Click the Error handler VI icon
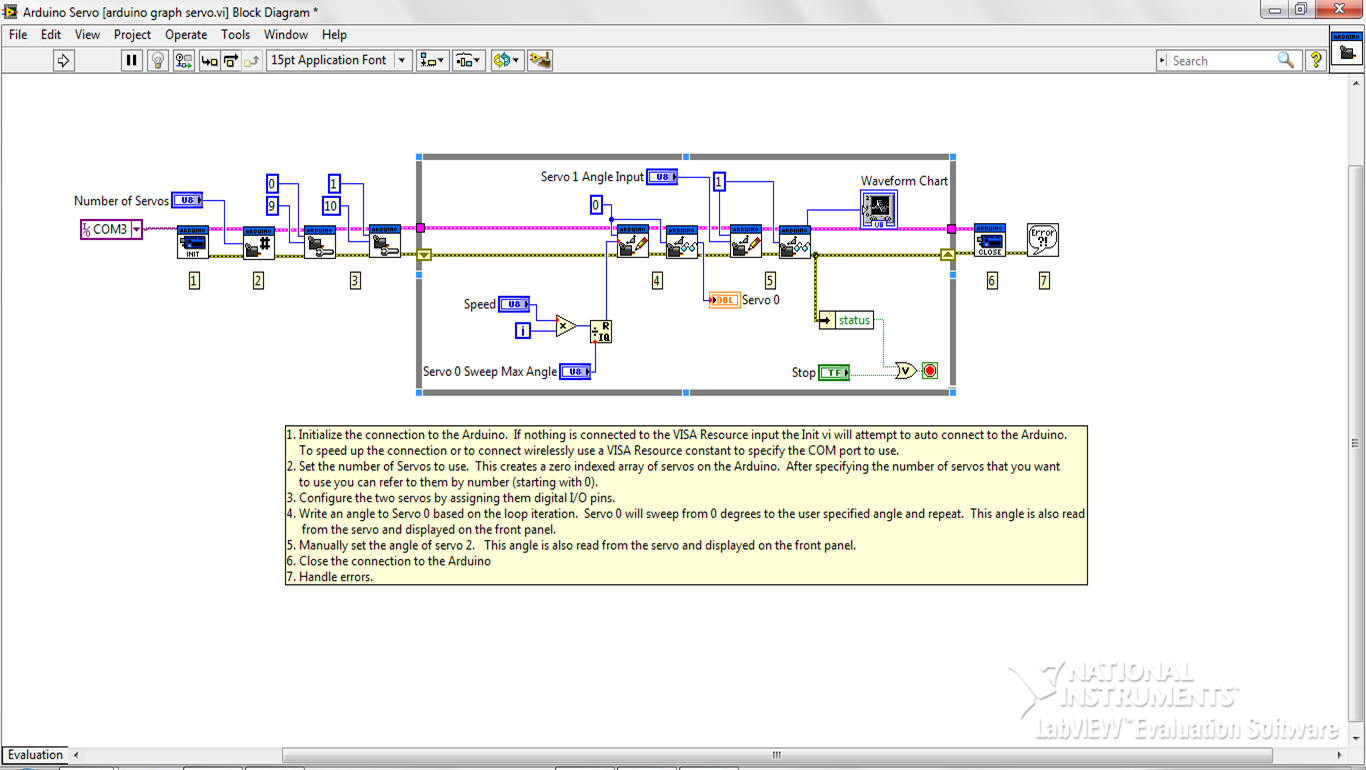This screenshot has width=1366, height=770. (1043, 240)
